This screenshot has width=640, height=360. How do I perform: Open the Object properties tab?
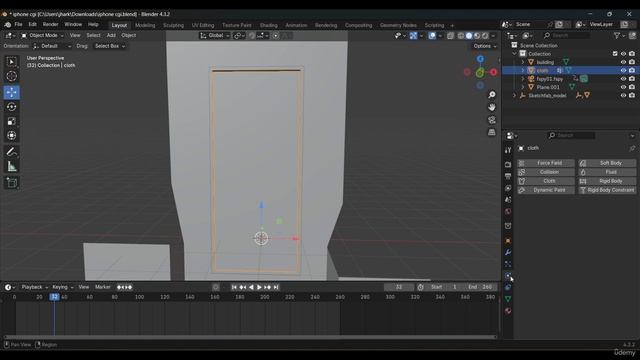point(508,240)
